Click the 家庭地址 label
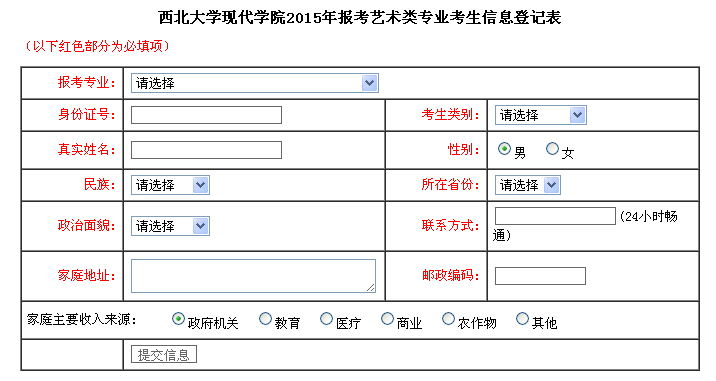 coord(86,275)
